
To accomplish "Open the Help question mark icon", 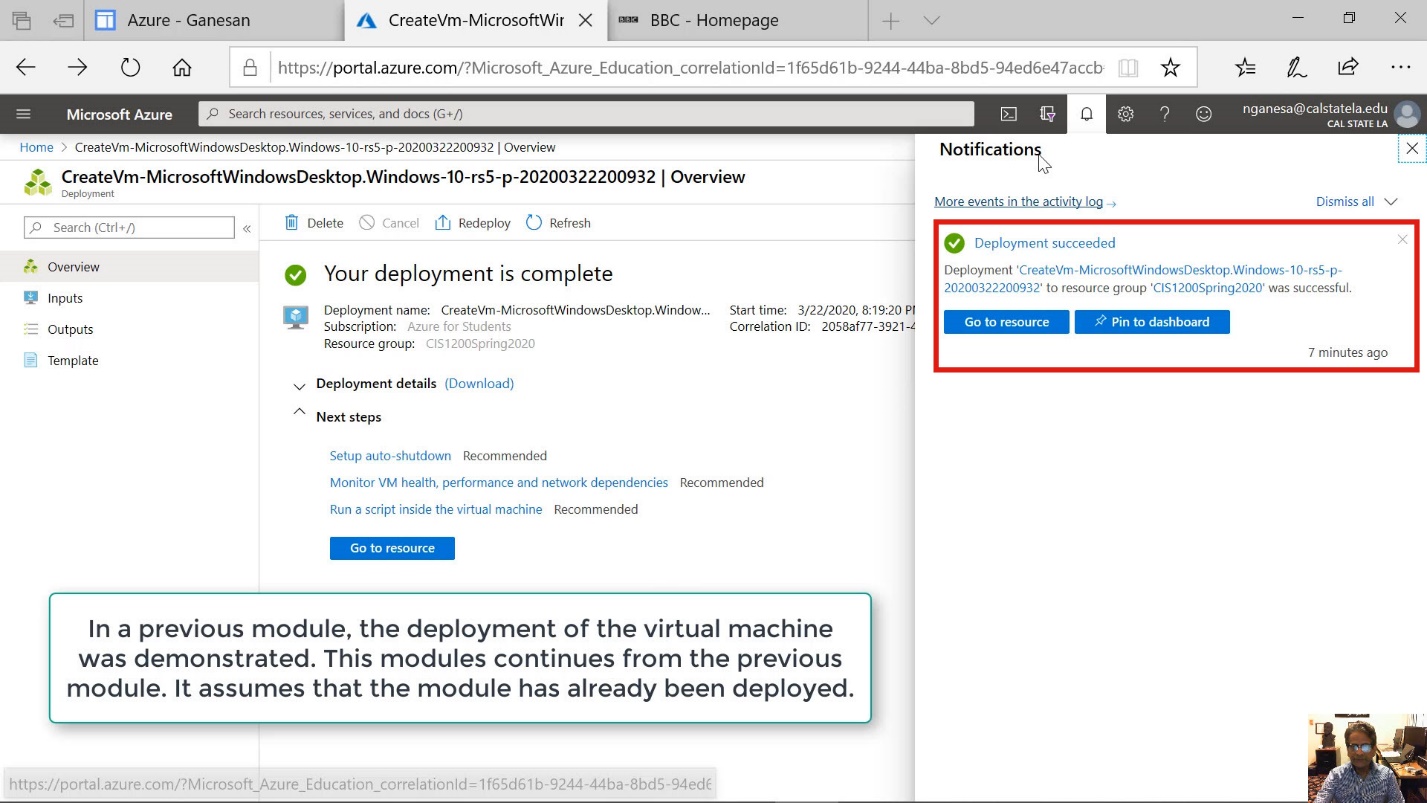I will click(1164, 114).
